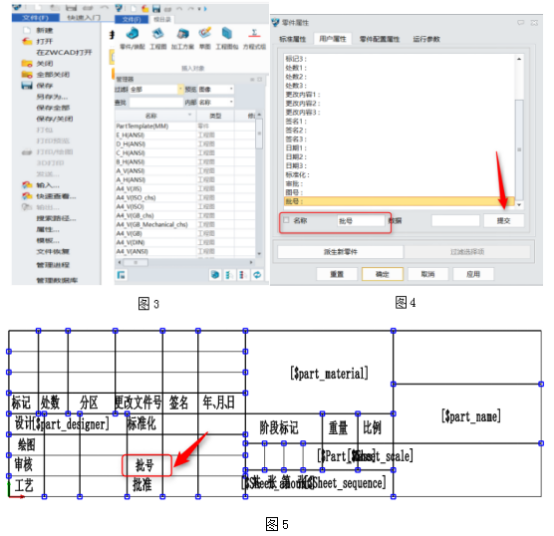Select the A4_V(GB_Mechanical_chs) template row
Viewport: 554px width, 536px height.
pos(185,224)
